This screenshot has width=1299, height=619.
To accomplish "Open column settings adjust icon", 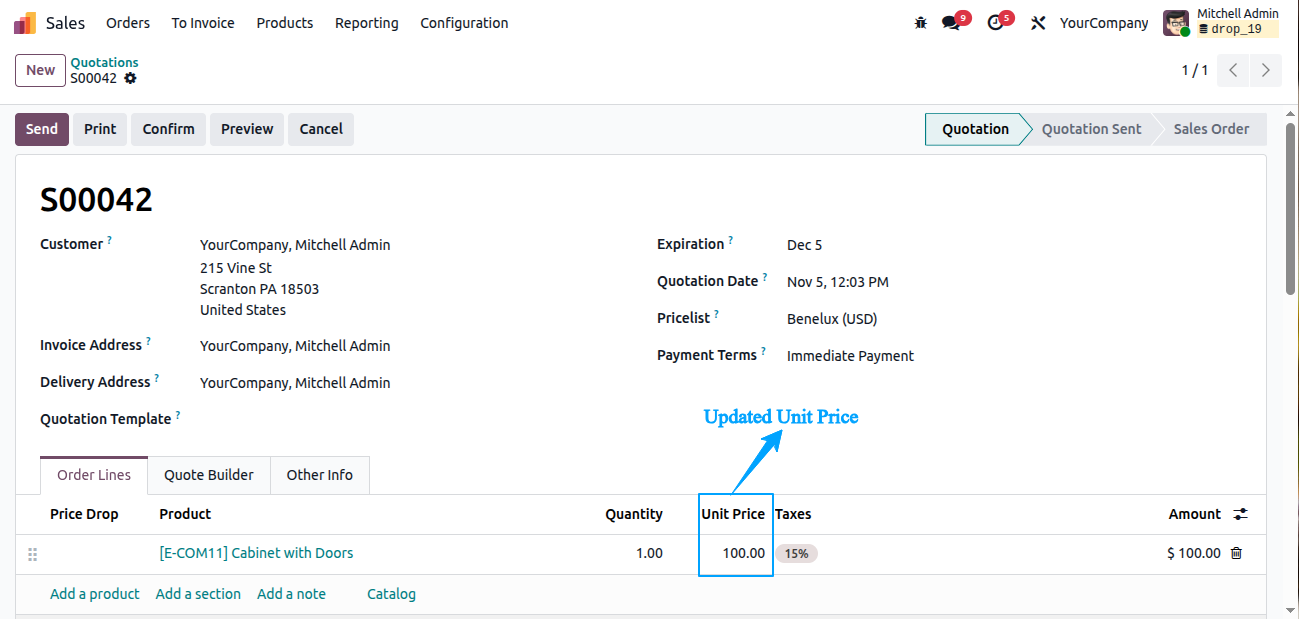I will (1240, 514).
